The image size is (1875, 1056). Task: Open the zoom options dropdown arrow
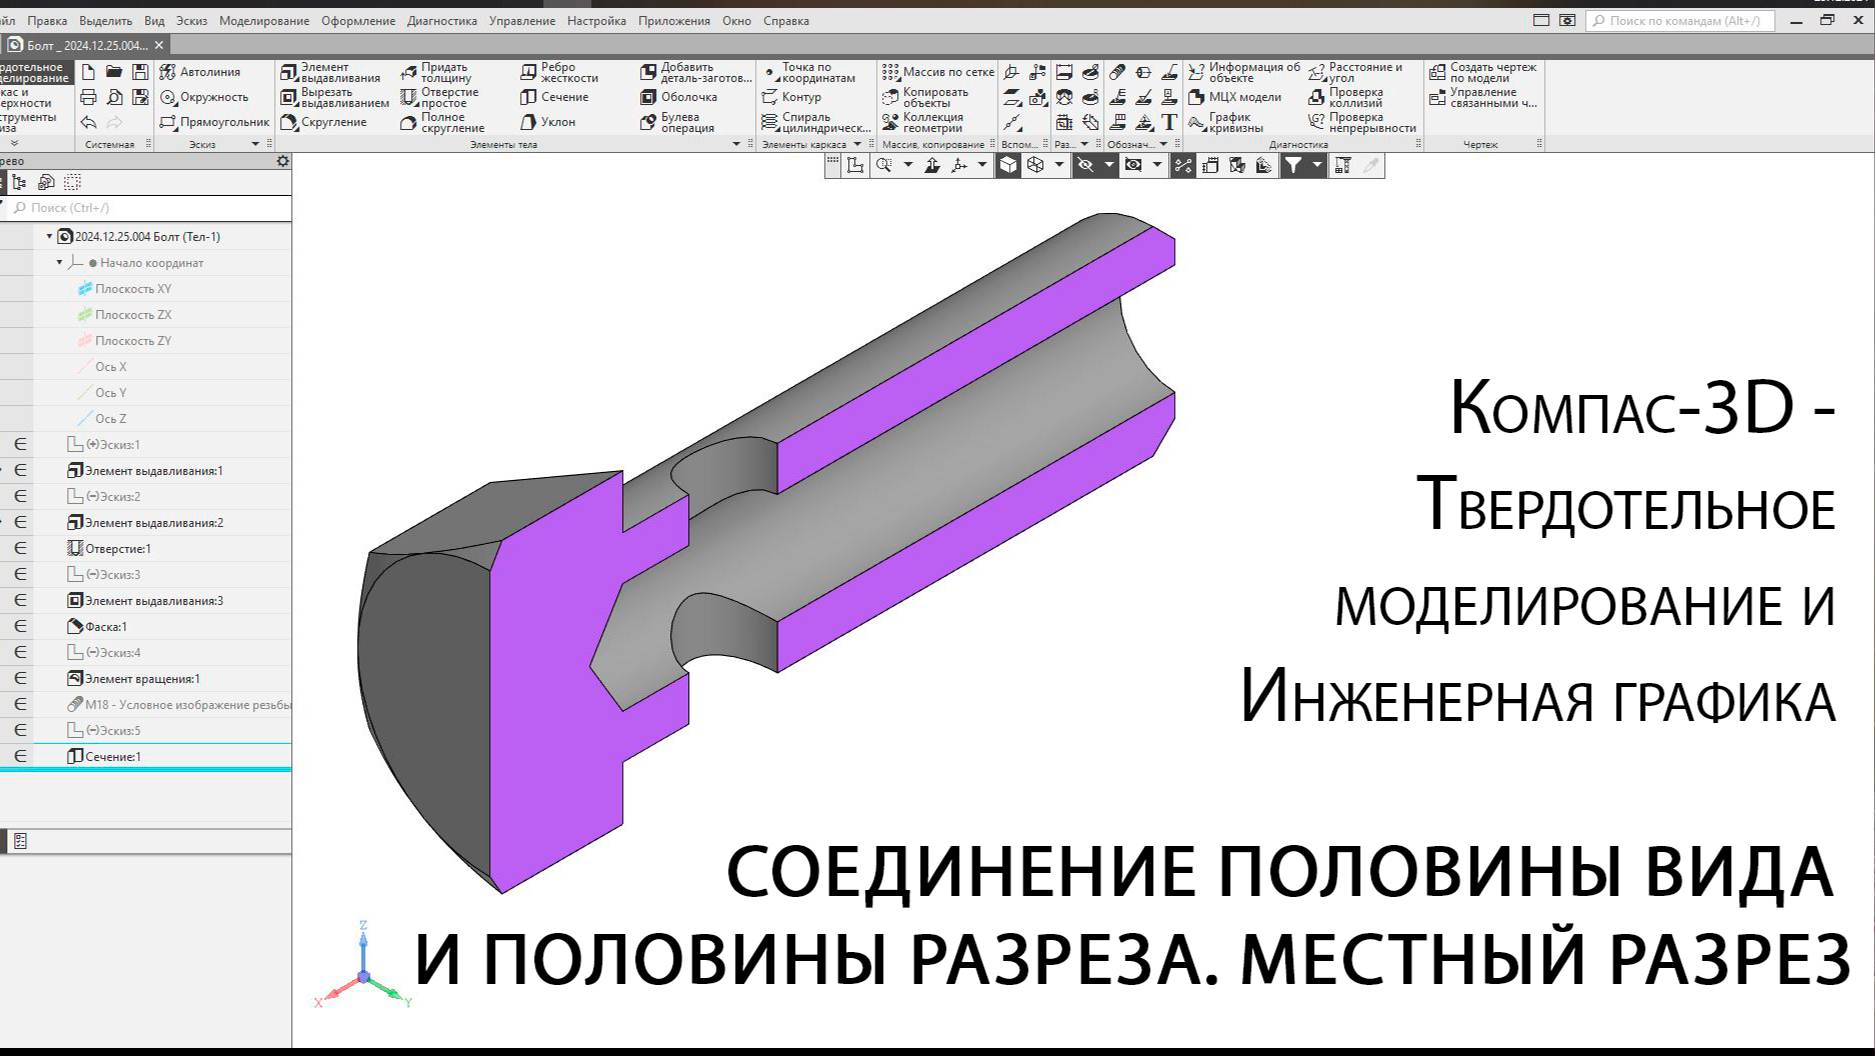908,165
